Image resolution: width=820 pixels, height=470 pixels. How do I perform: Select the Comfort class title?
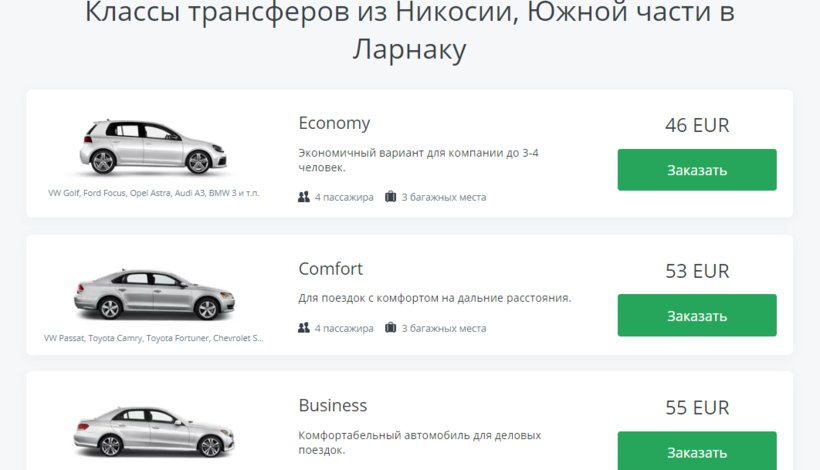tap(330, 269)
